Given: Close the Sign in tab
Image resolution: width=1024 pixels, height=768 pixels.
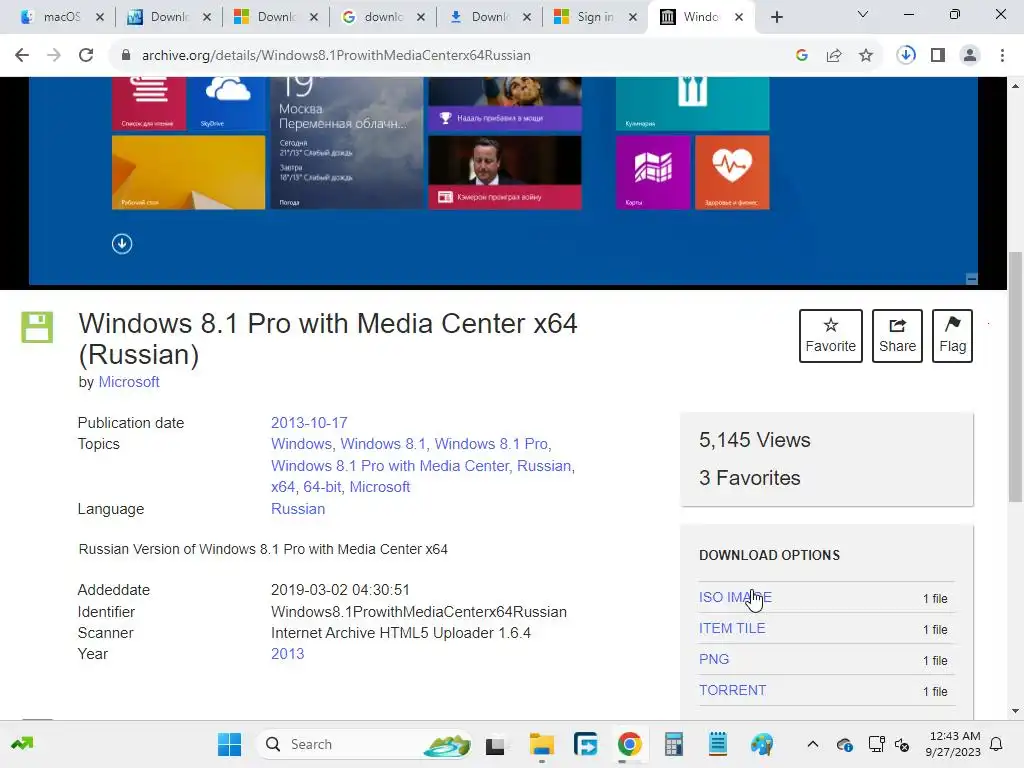Looking at the screenshot, I should tap(633, 18).
